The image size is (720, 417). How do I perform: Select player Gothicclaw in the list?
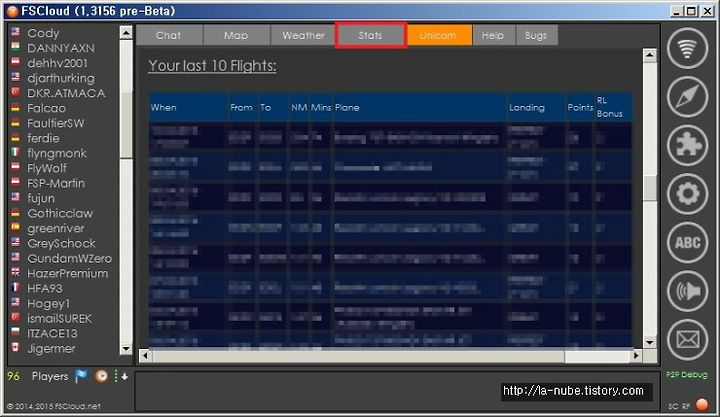pyautogui.click(x=60, y=214)
